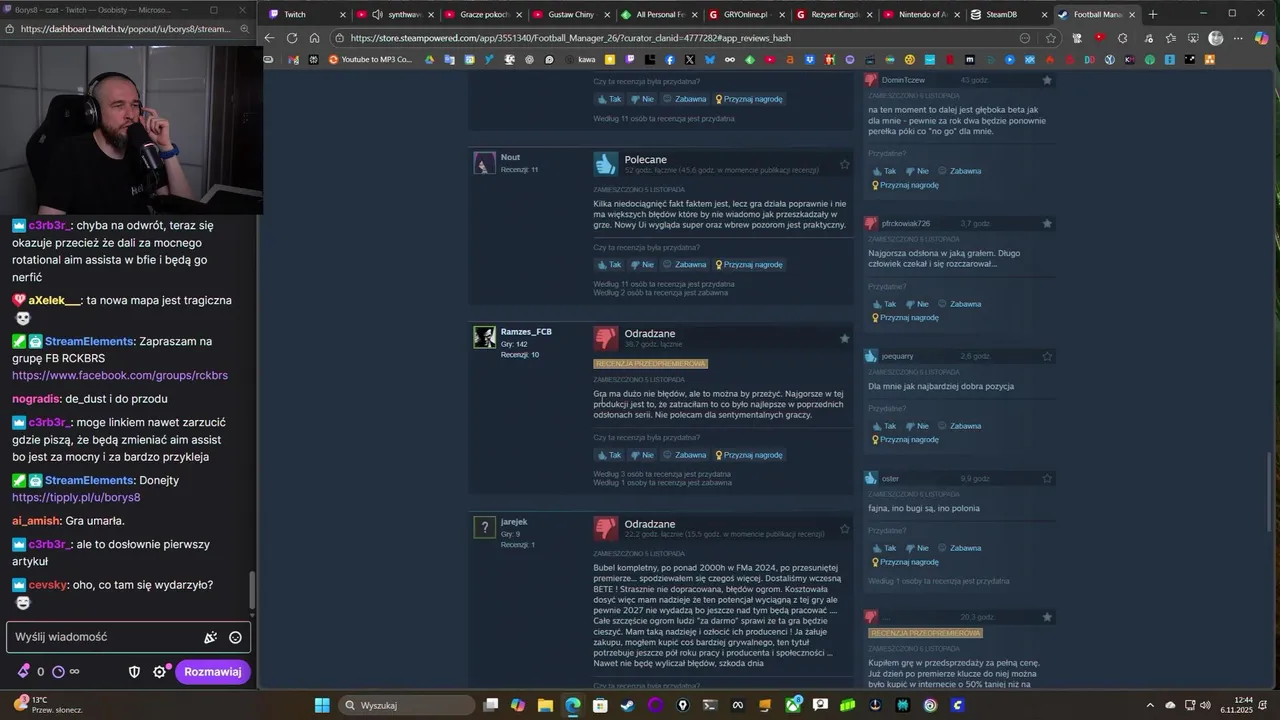
Task: Toggle the star icon on Nout's review
Action: click(x=845, y=164)
